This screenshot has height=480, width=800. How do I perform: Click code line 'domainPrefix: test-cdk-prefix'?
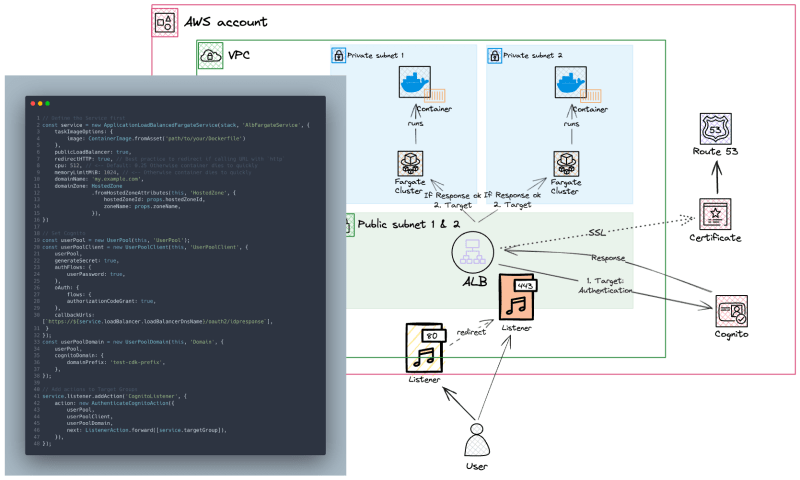116,362
